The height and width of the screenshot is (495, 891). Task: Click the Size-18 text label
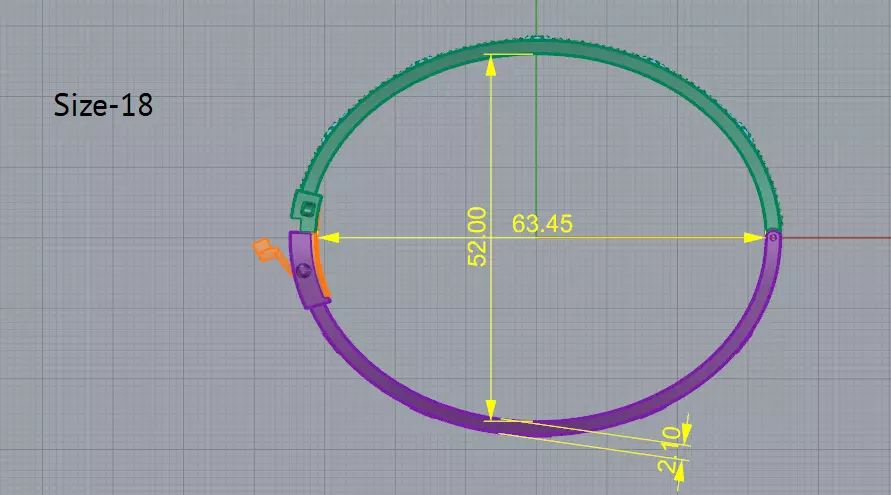pyautogui.click(x=103, y=105)
